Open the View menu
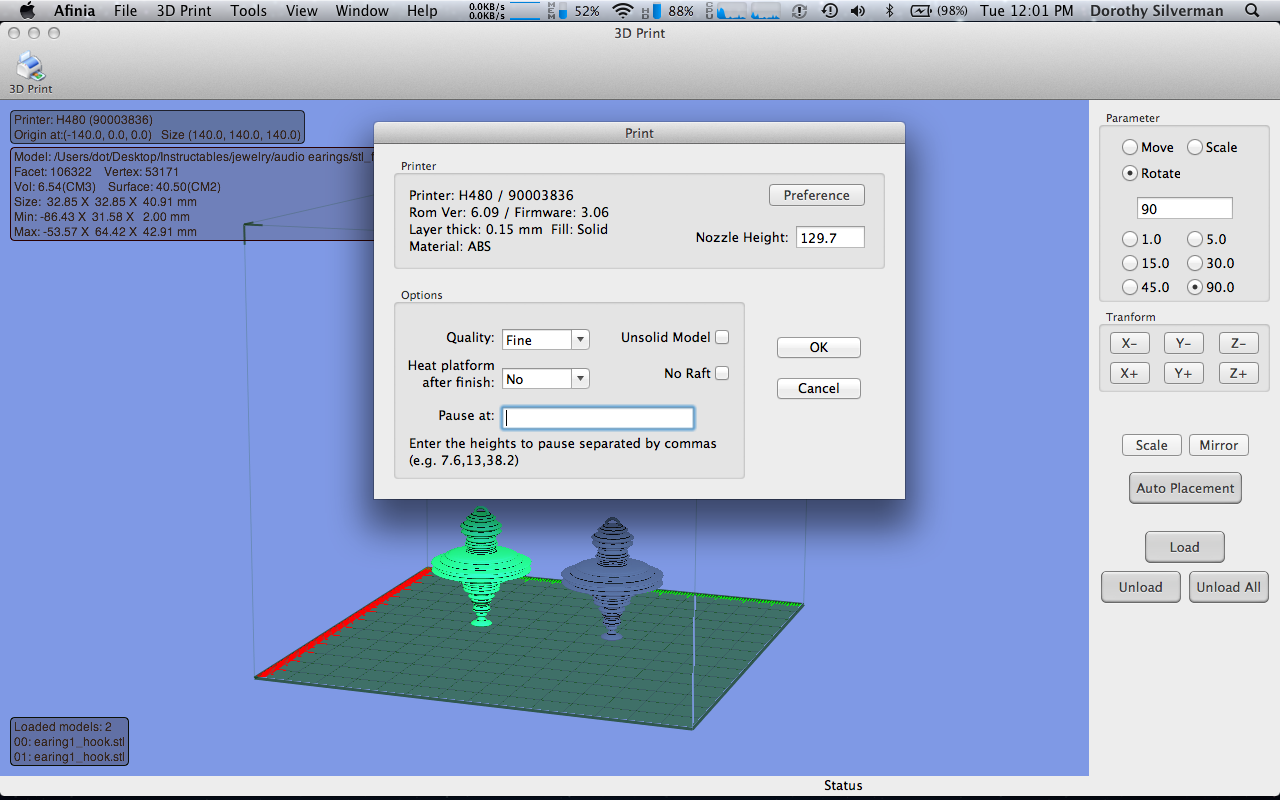The height and width of the screenshot is (800, 1280). [301, 11]
